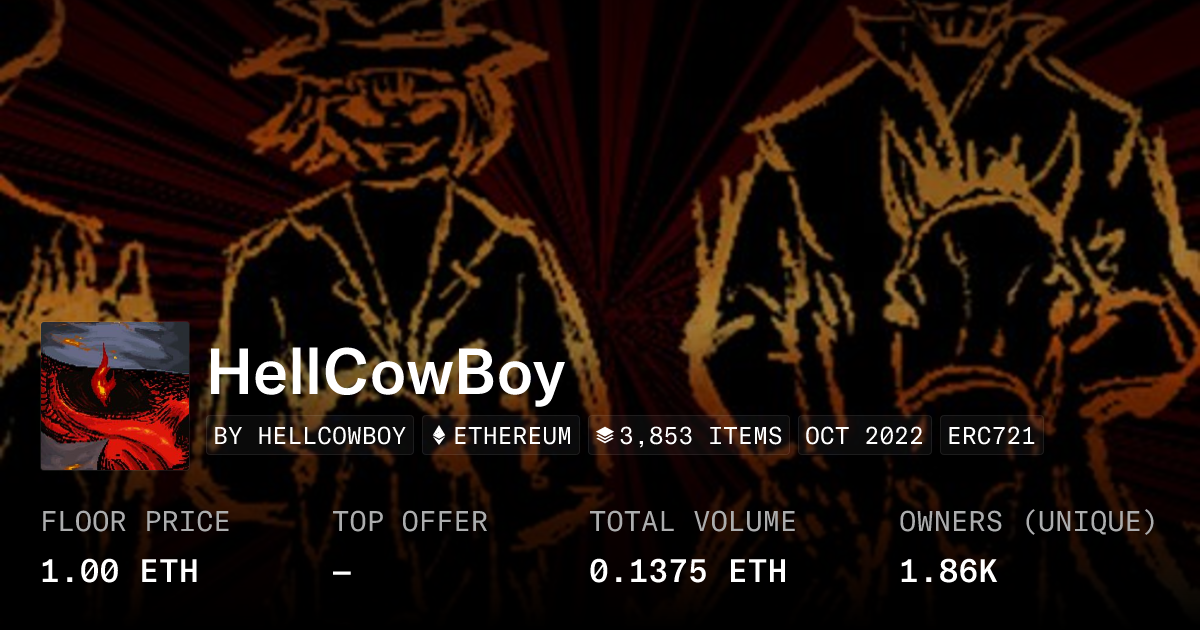The image size is (1200, 630).
Task: Click the TOTAL VOLUME label
Action: [x=693, y=522]
